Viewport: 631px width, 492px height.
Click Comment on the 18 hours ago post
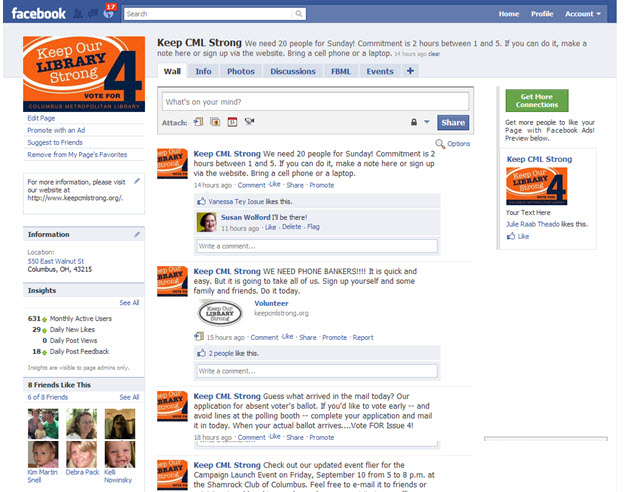click(252, 437)
